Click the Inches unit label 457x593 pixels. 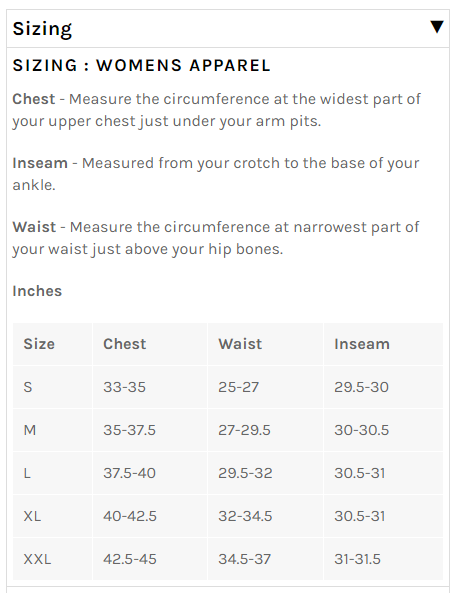37,291
